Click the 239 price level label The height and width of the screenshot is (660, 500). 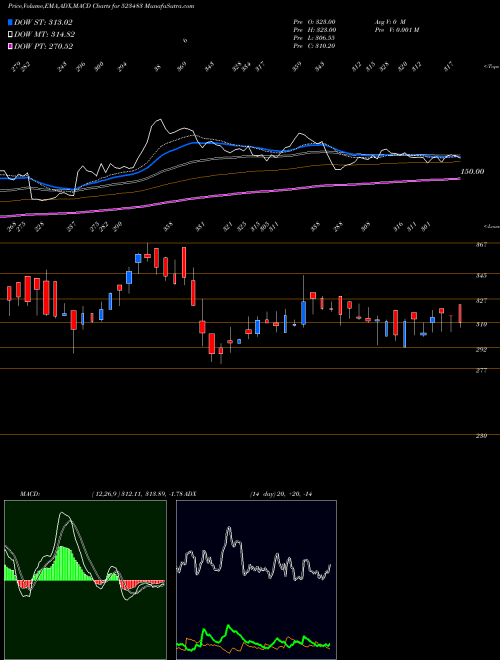(481, 436)
